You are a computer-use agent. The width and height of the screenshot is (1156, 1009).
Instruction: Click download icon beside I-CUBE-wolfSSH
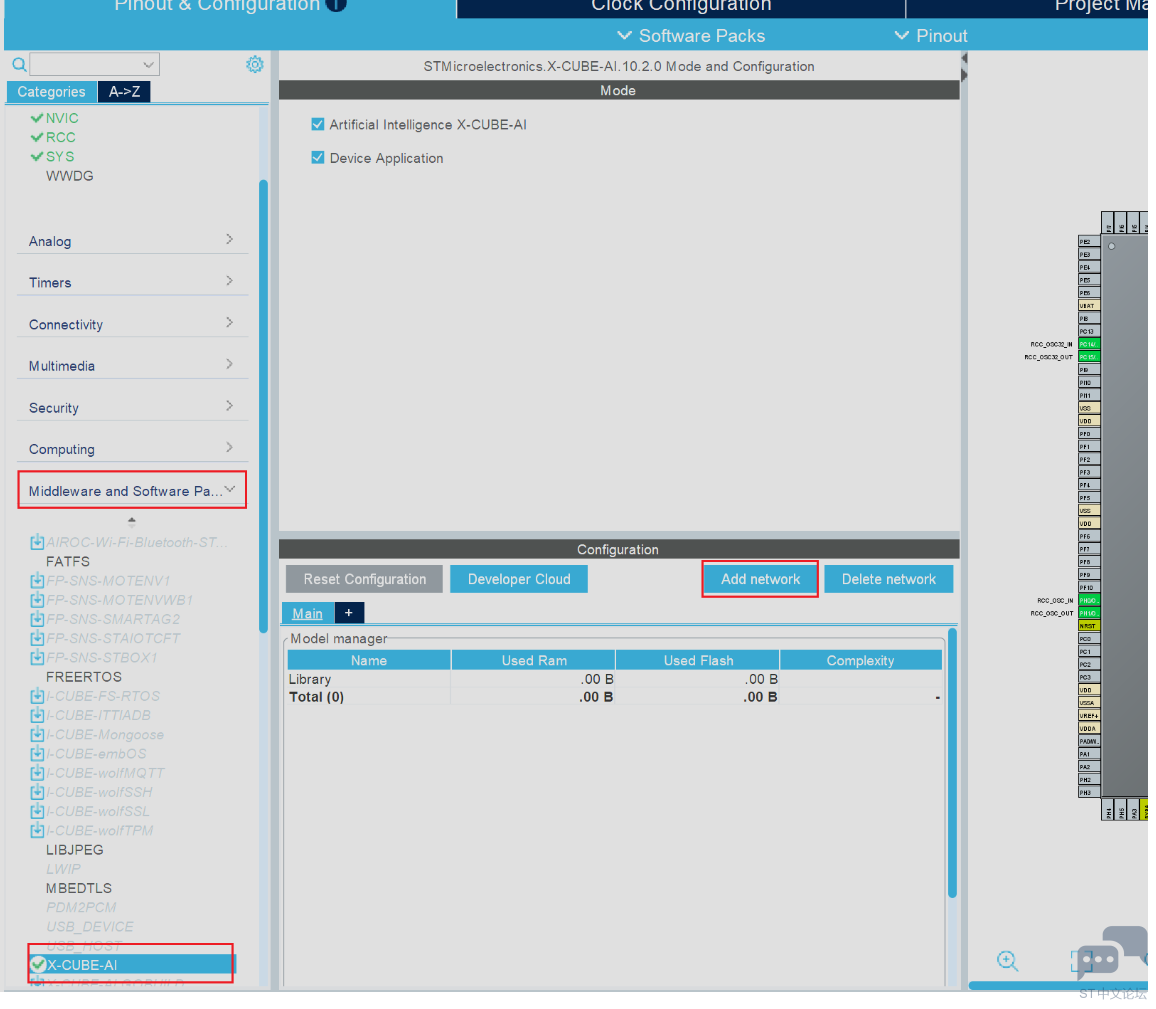pos(37,792)
